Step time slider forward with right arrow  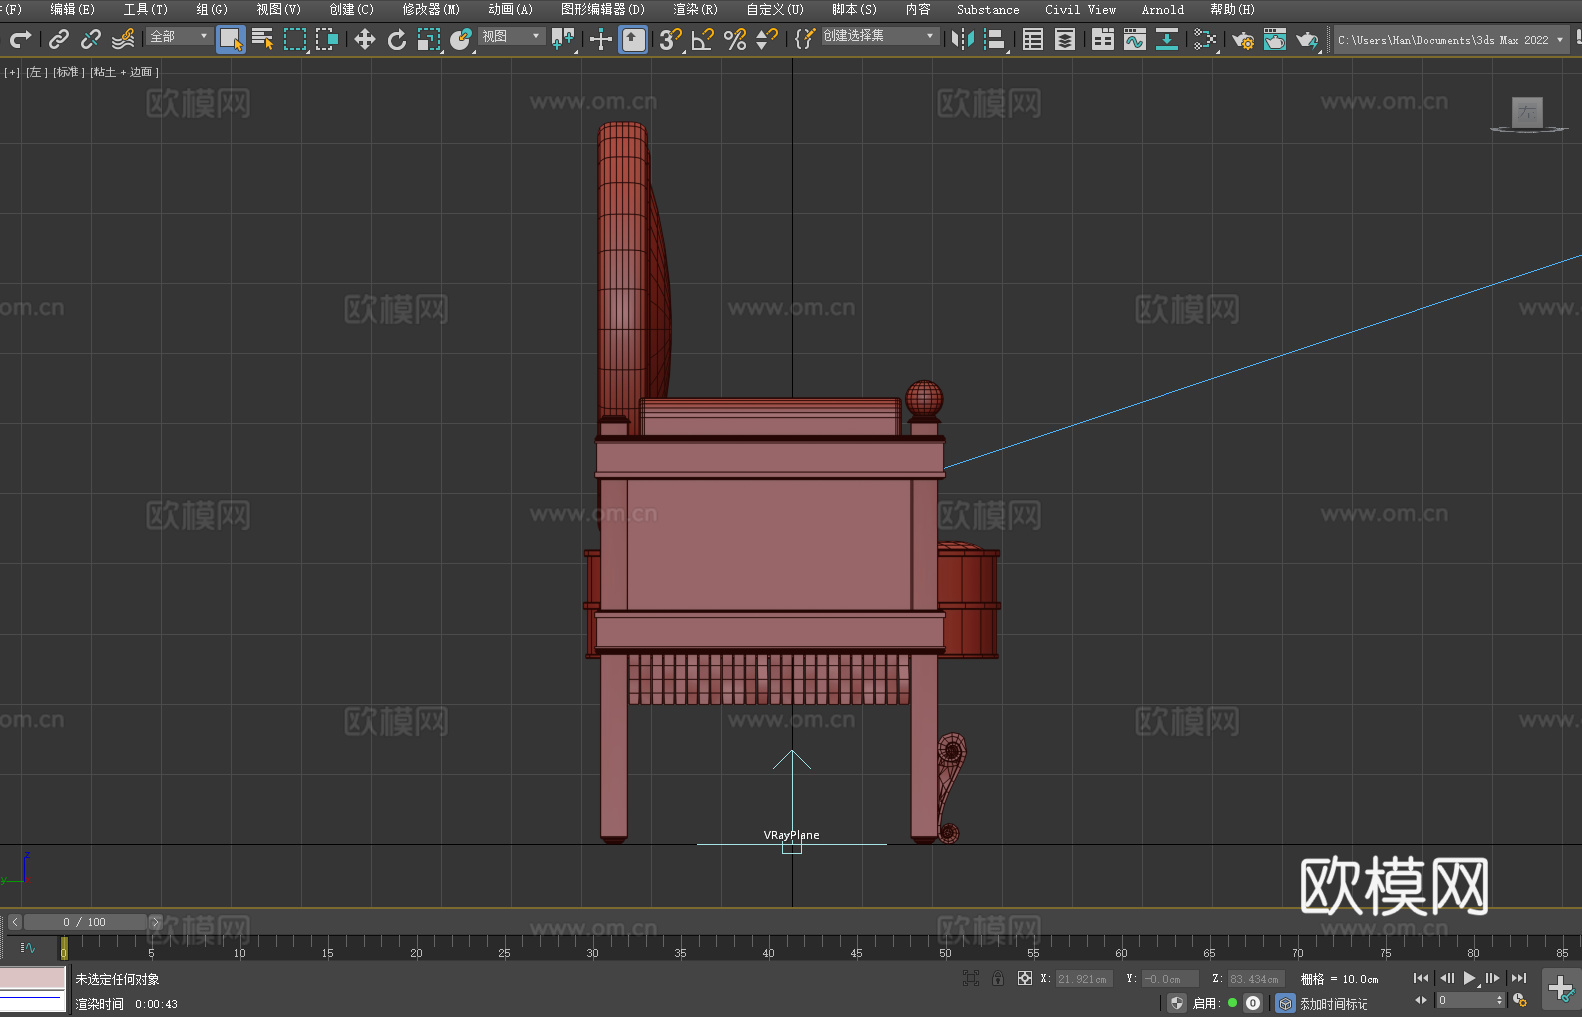[155, 922]
